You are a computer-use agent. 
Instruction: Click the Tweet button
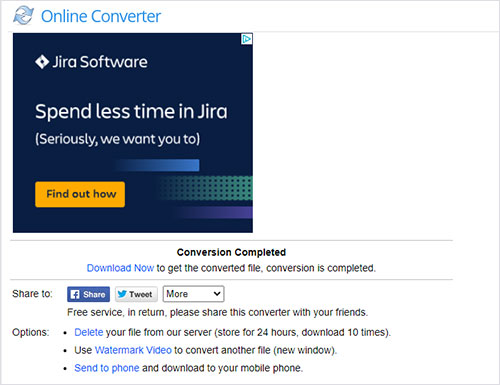click(136, 294)
